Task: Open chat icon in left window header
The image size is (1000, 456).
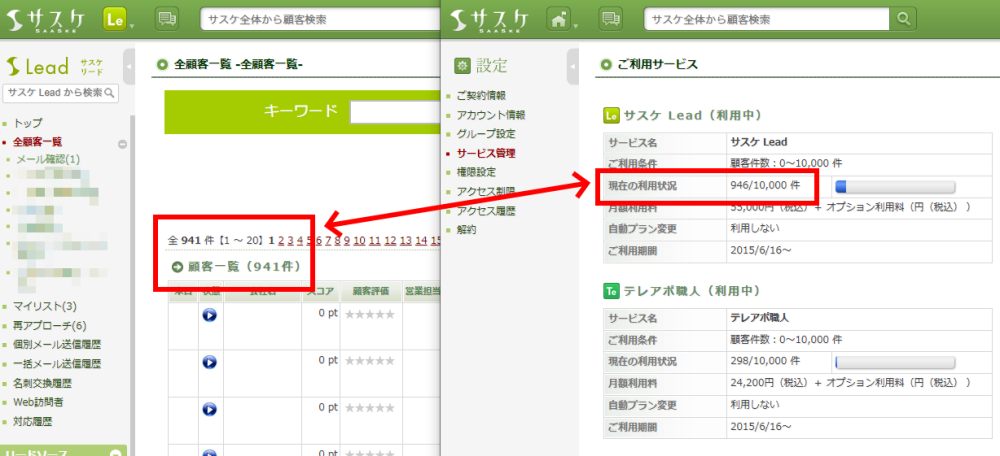Action: (x=166, y=20)
